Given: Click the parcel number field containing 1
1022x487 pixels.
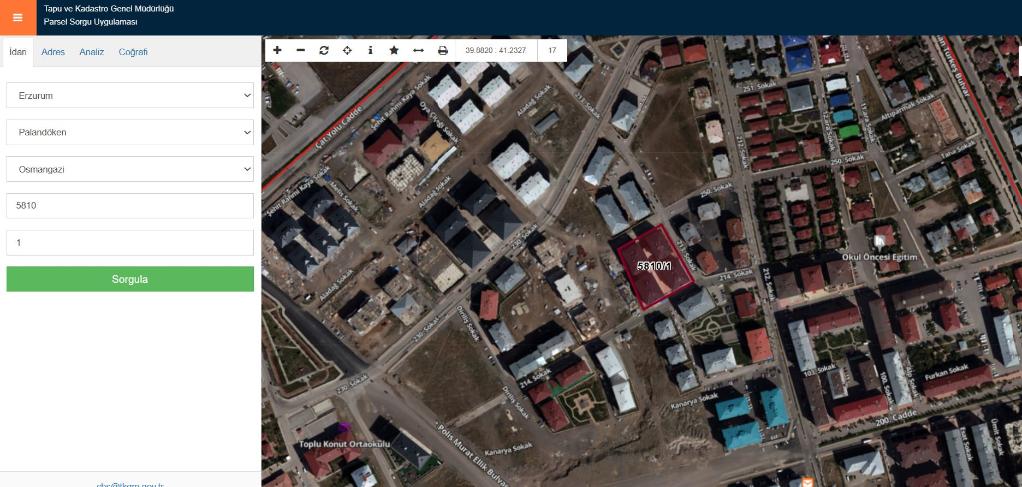Looking at the screenshot, I should pos(130,243).
